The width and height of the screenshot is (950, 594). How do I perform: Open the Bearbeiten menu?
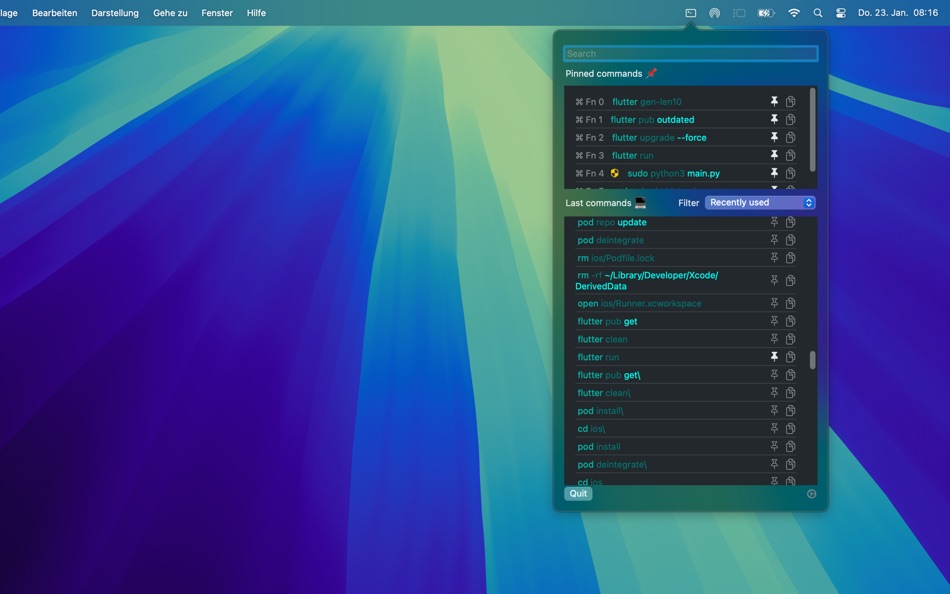[55, 13]
